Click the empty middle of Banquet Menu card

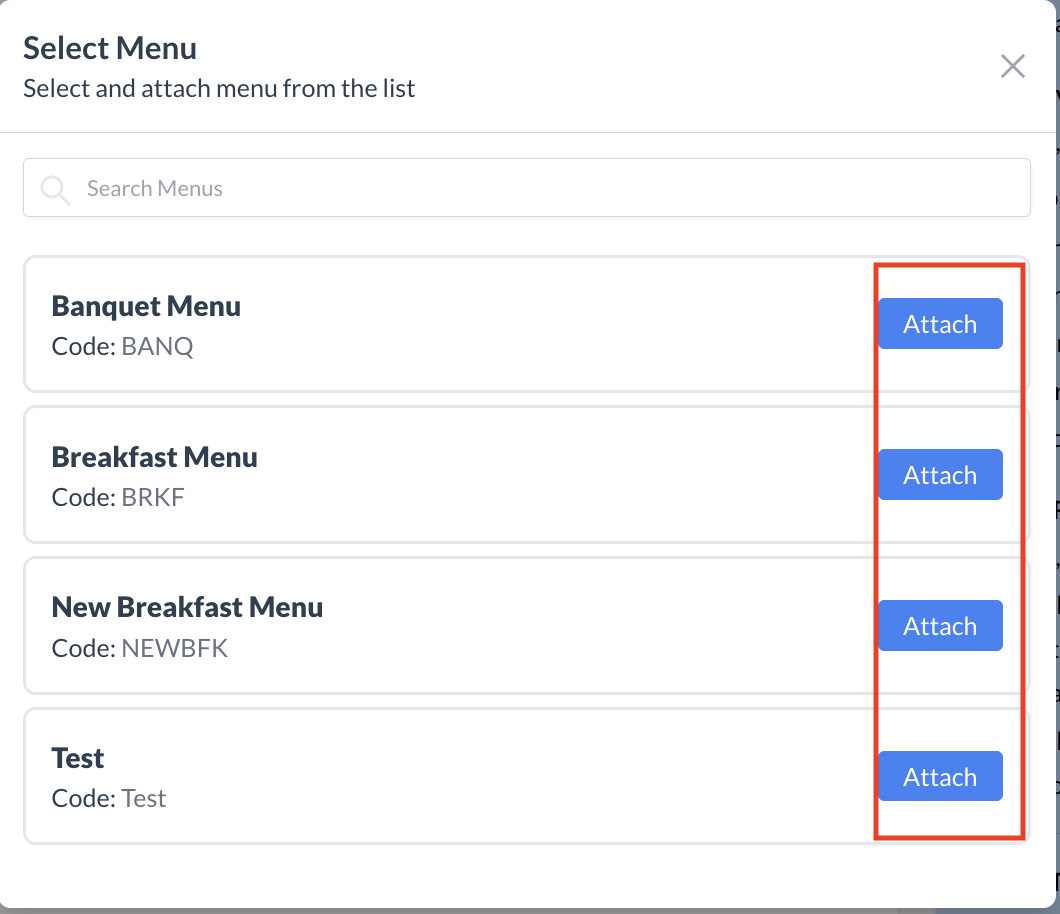coord(550,325)
